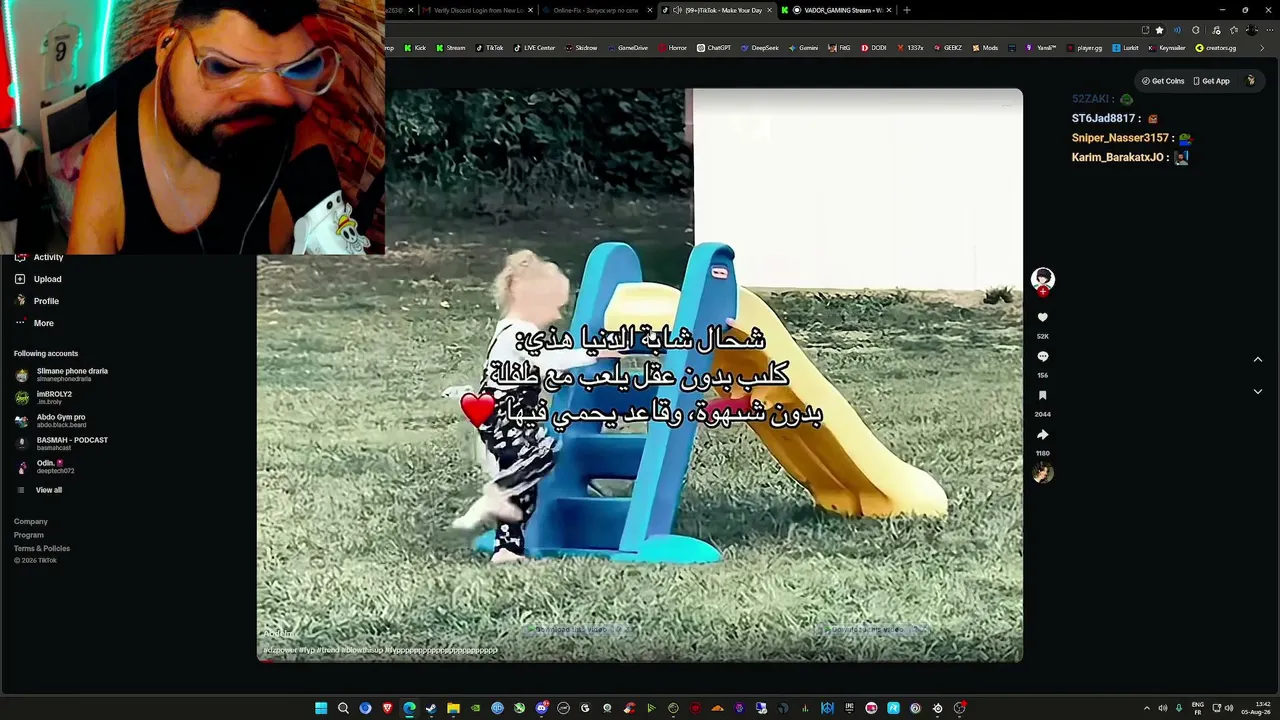
Task: Select the TikTok - Make Your Day tab
Action: (x=716, y=10)
